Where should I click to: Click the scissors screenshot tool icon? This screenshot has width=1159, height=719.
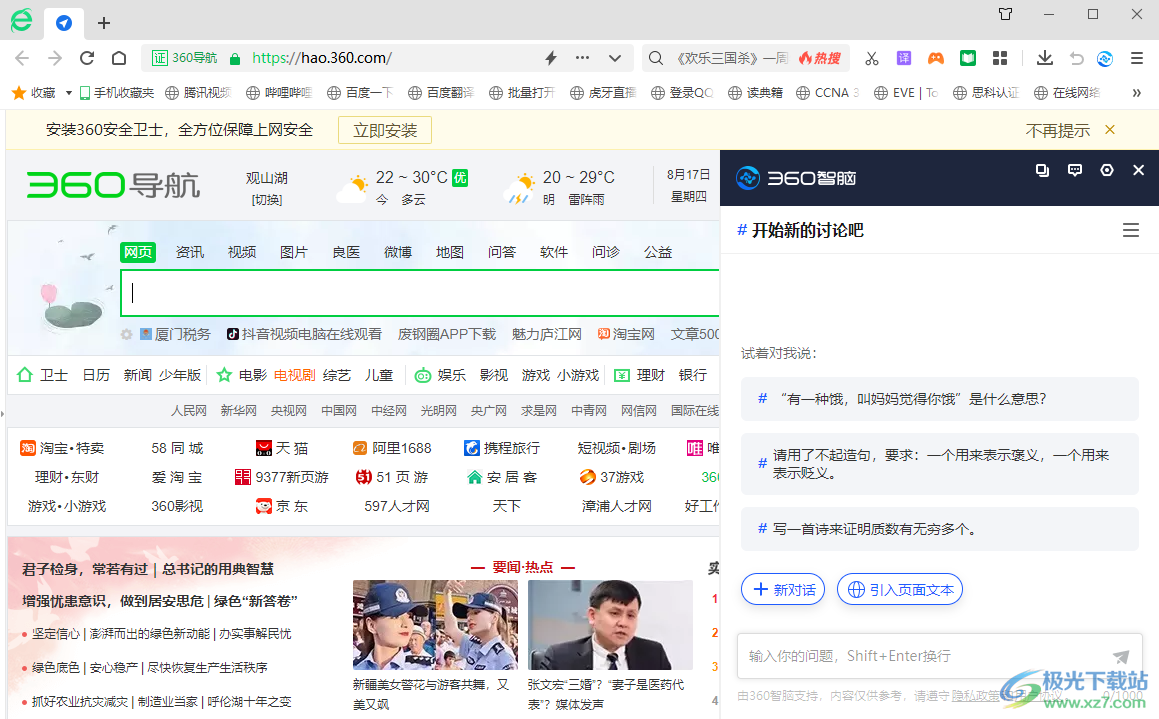[x=872, y=58]
